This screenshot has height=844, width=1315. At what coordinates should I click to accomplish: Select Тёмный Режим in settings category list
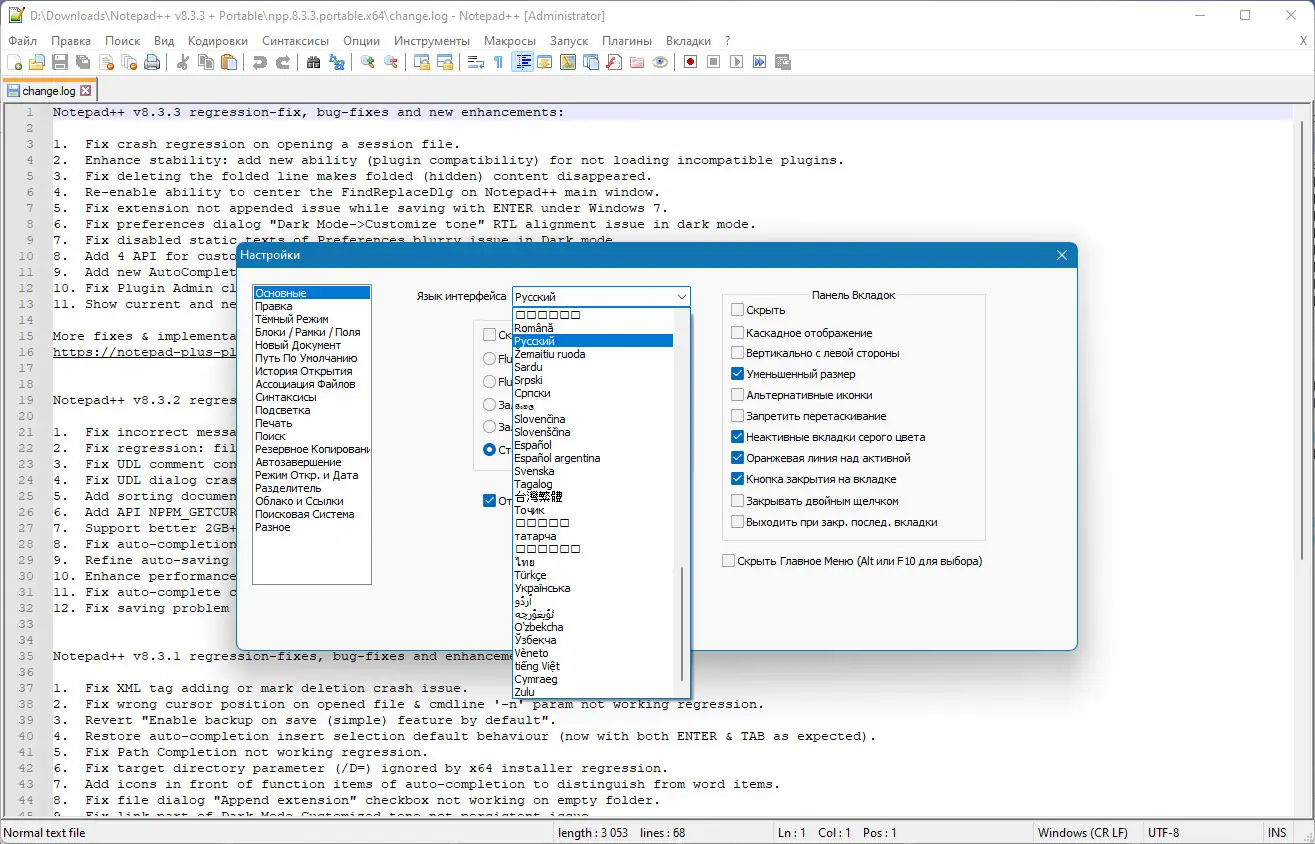(x=291, y=319)
